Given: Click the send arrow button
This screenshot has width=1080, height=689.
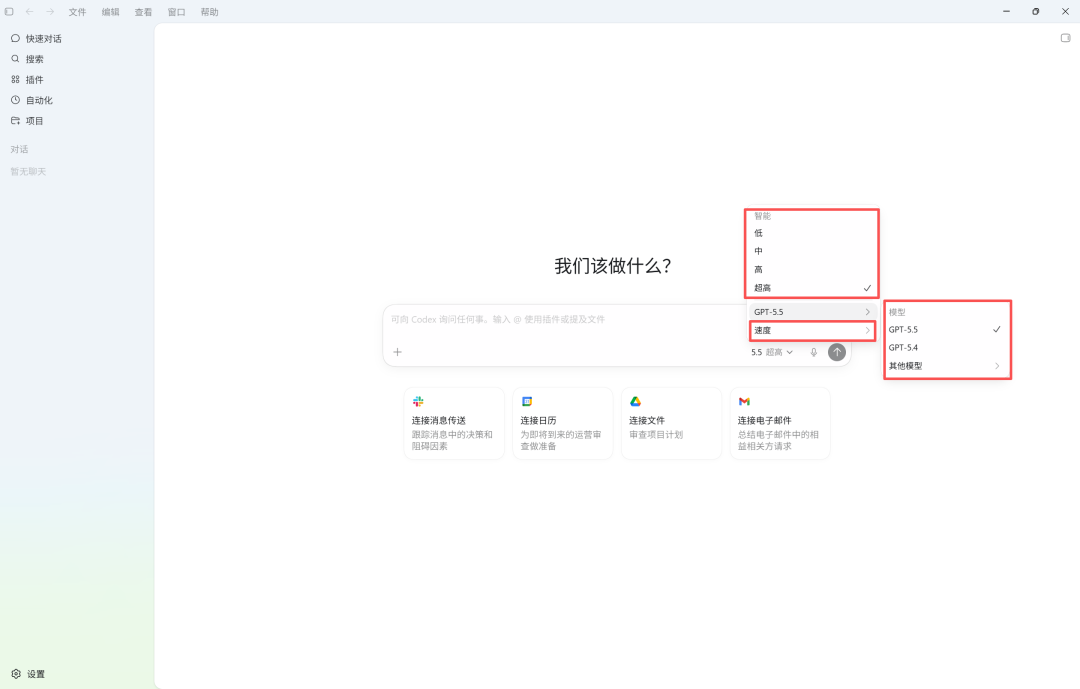Looking at the screenshot, I should (x=837, y=352).
